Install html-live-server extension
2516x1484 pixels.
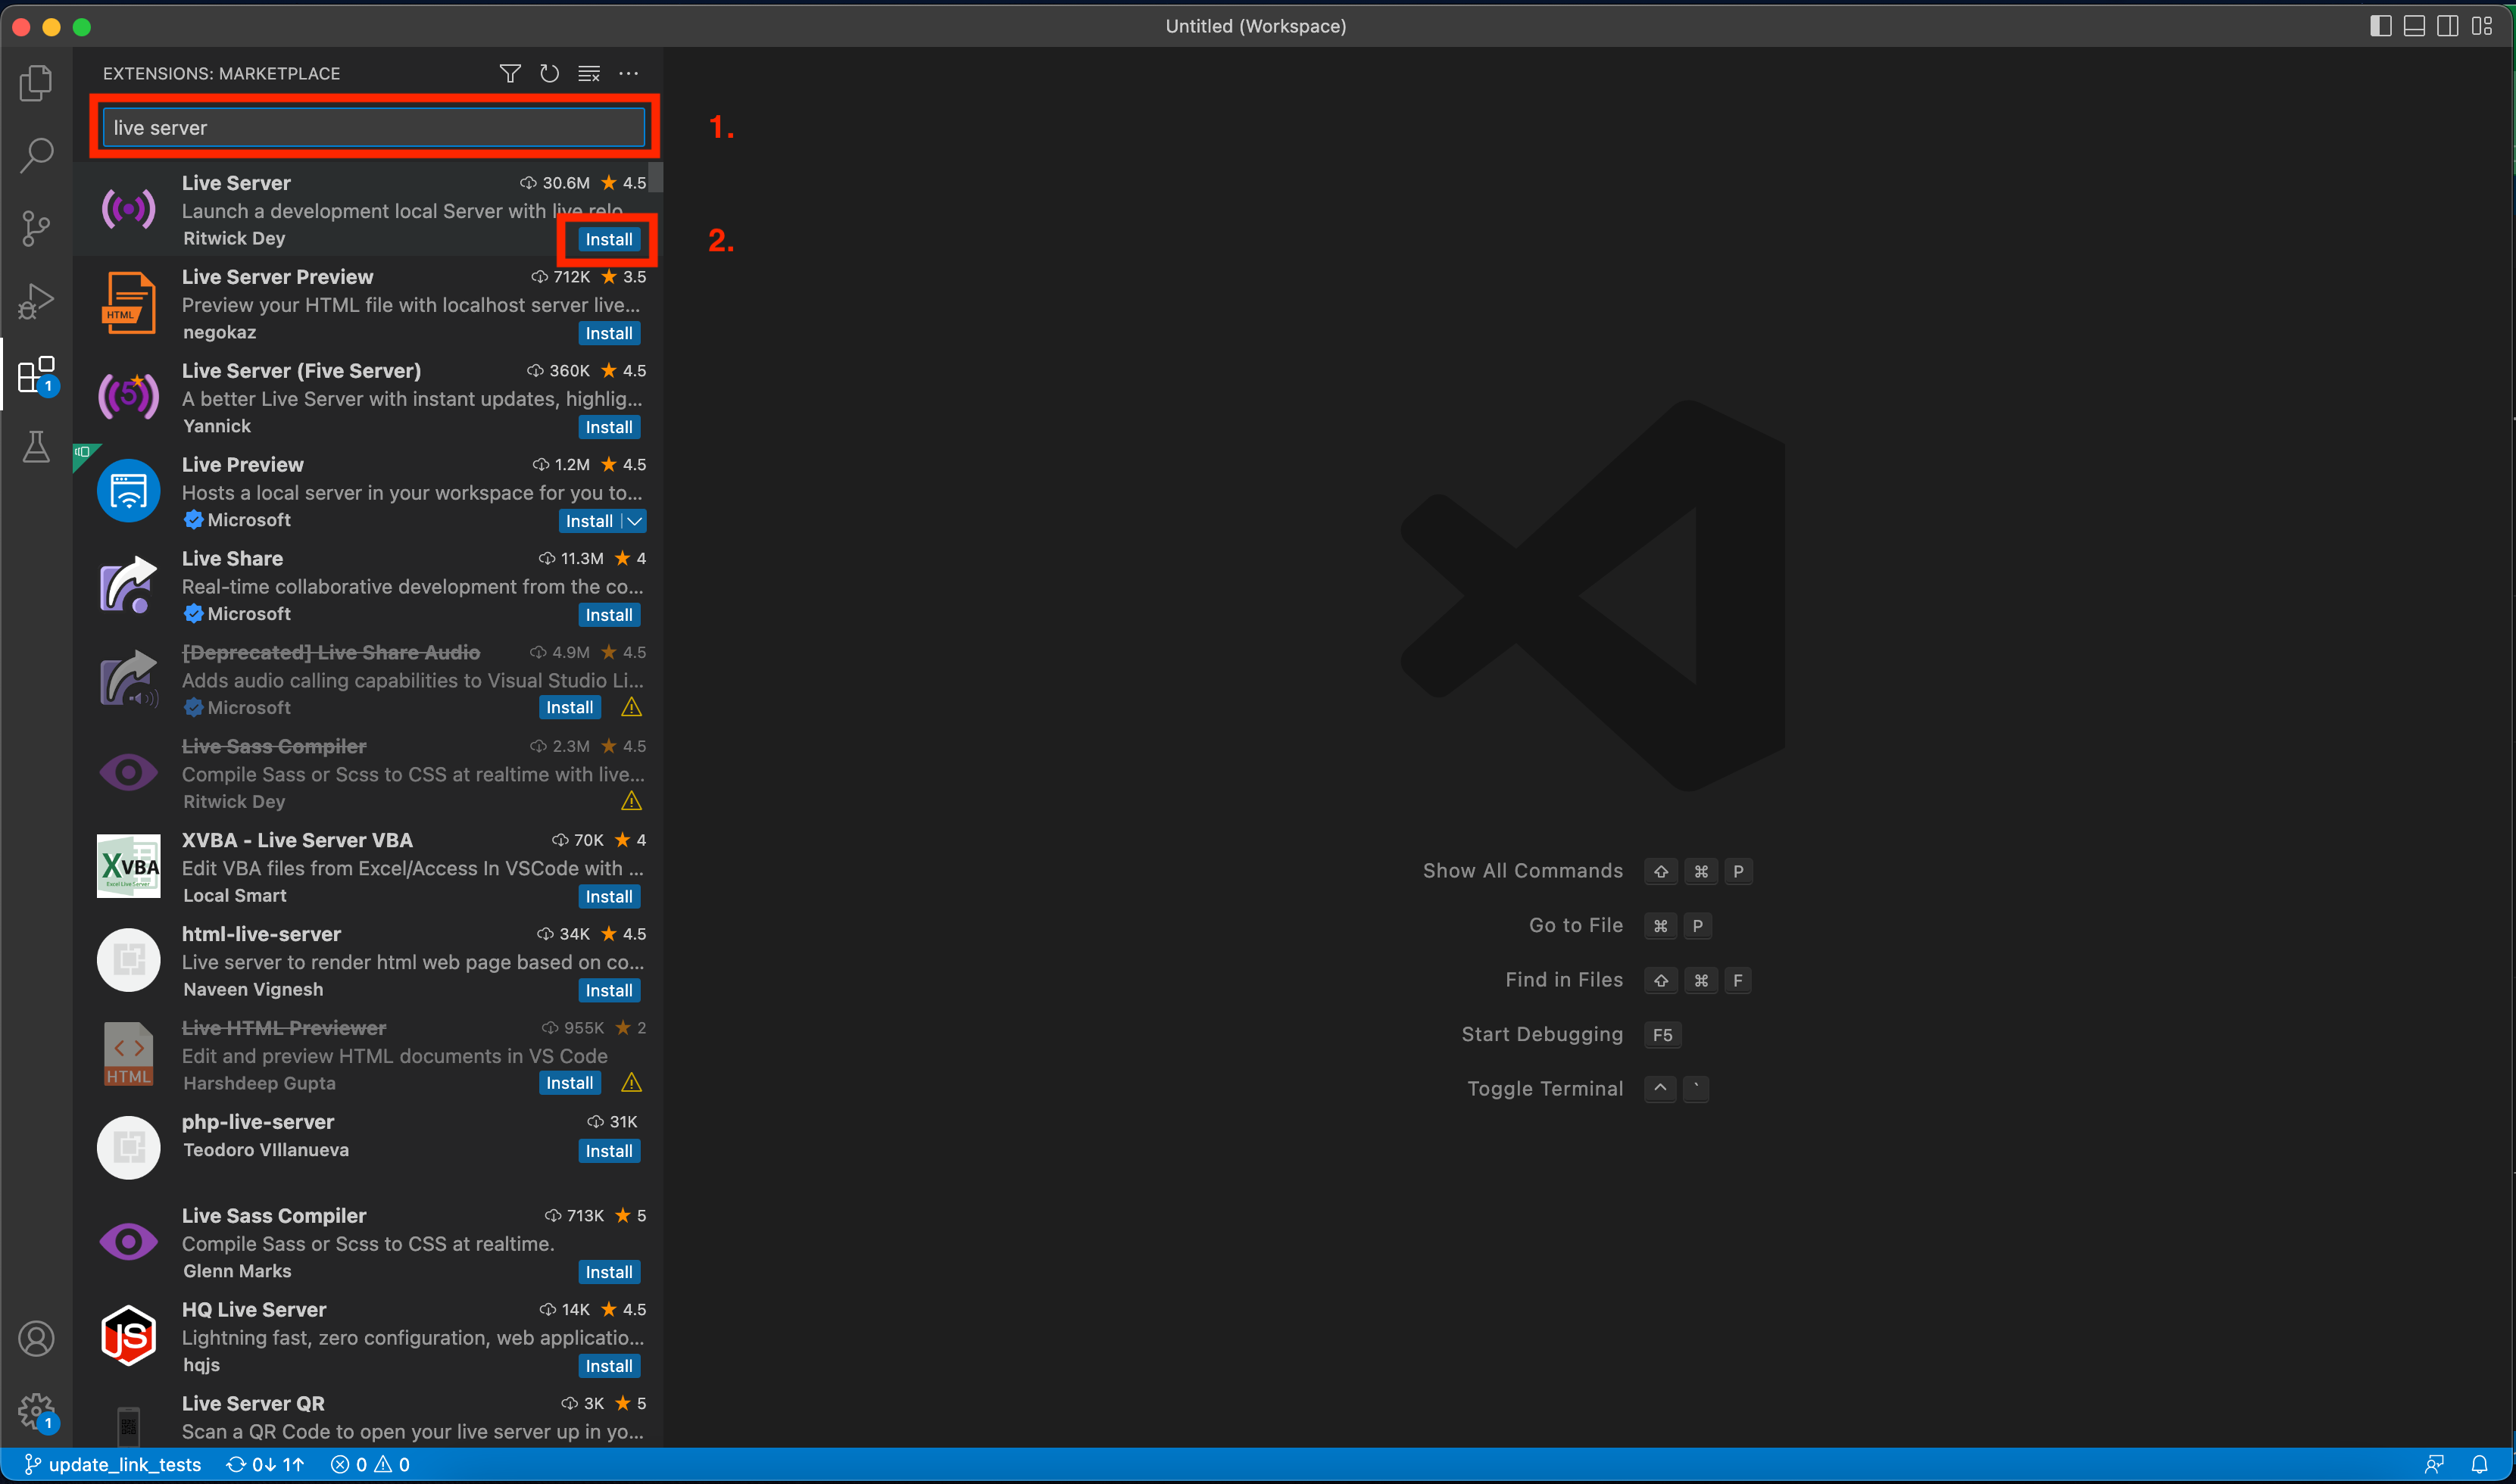609,990
